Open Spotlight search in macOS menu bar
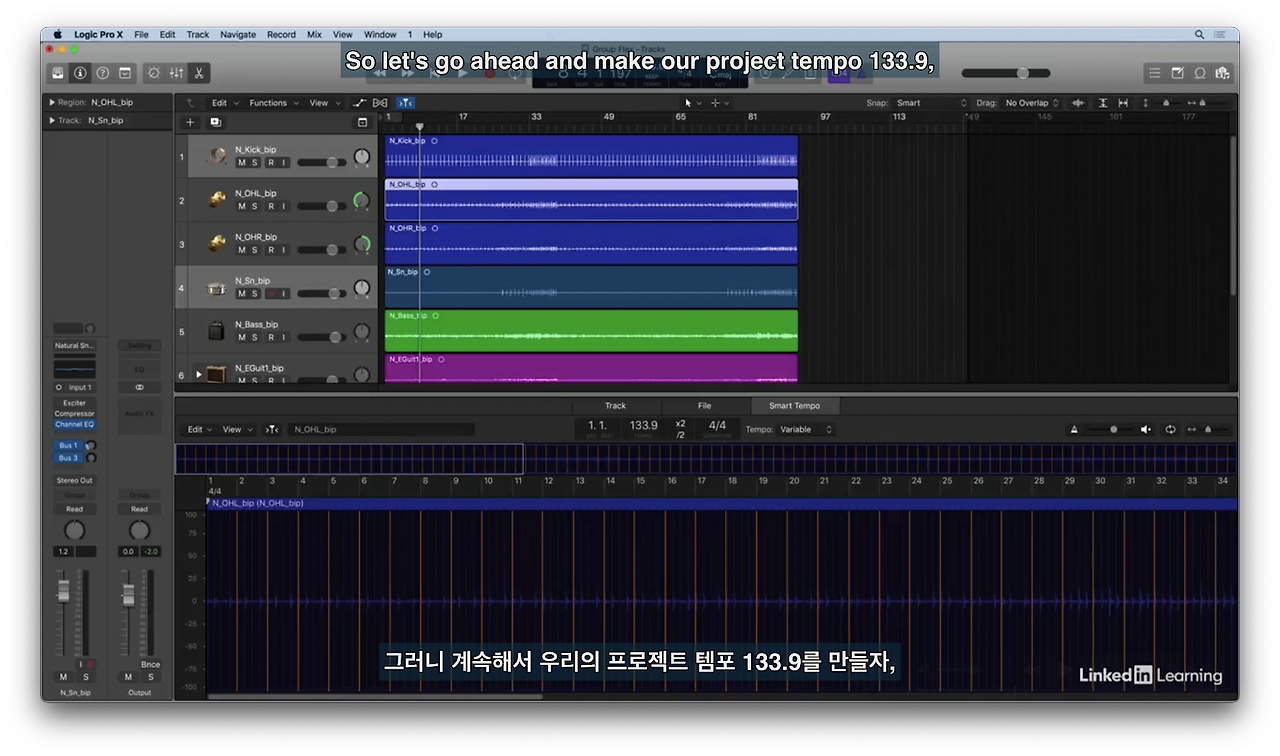Image resolution: width=1280 pixels, height=756 pixels. 1199,34
